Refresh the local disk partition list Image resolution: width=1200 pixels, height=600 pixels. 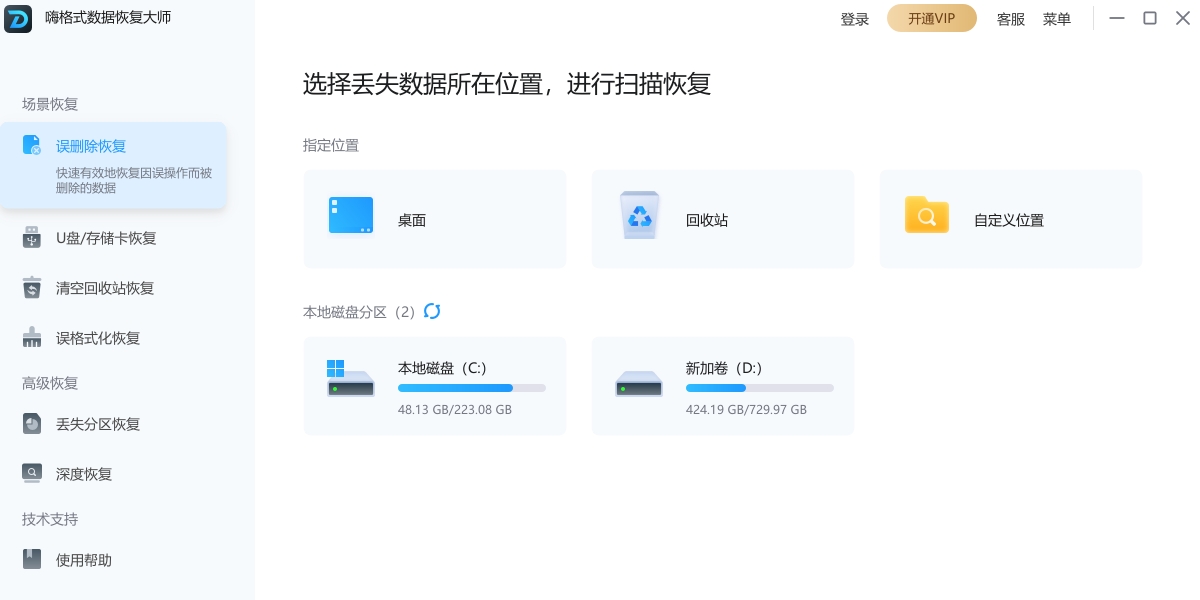click(432, 312)
